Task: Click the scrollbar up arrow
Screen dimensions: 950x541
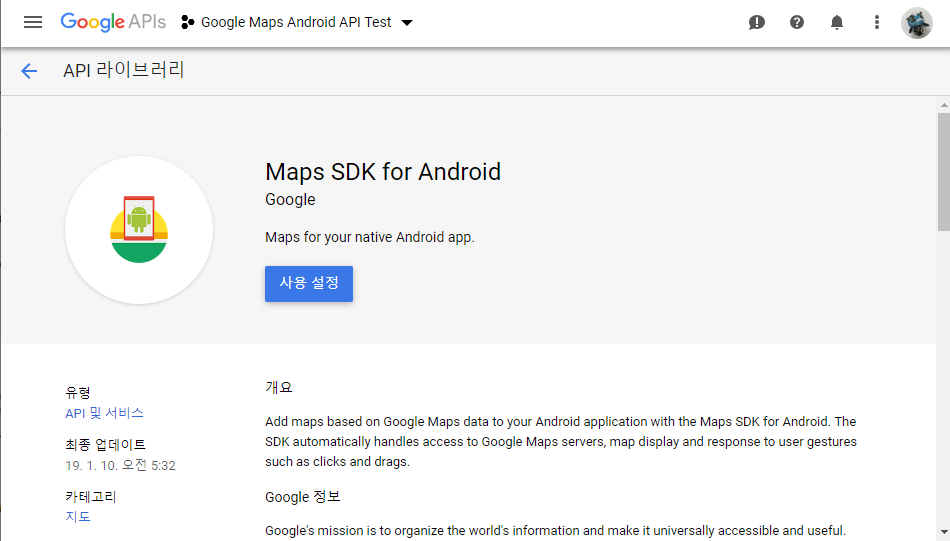Action: point(944,105)
